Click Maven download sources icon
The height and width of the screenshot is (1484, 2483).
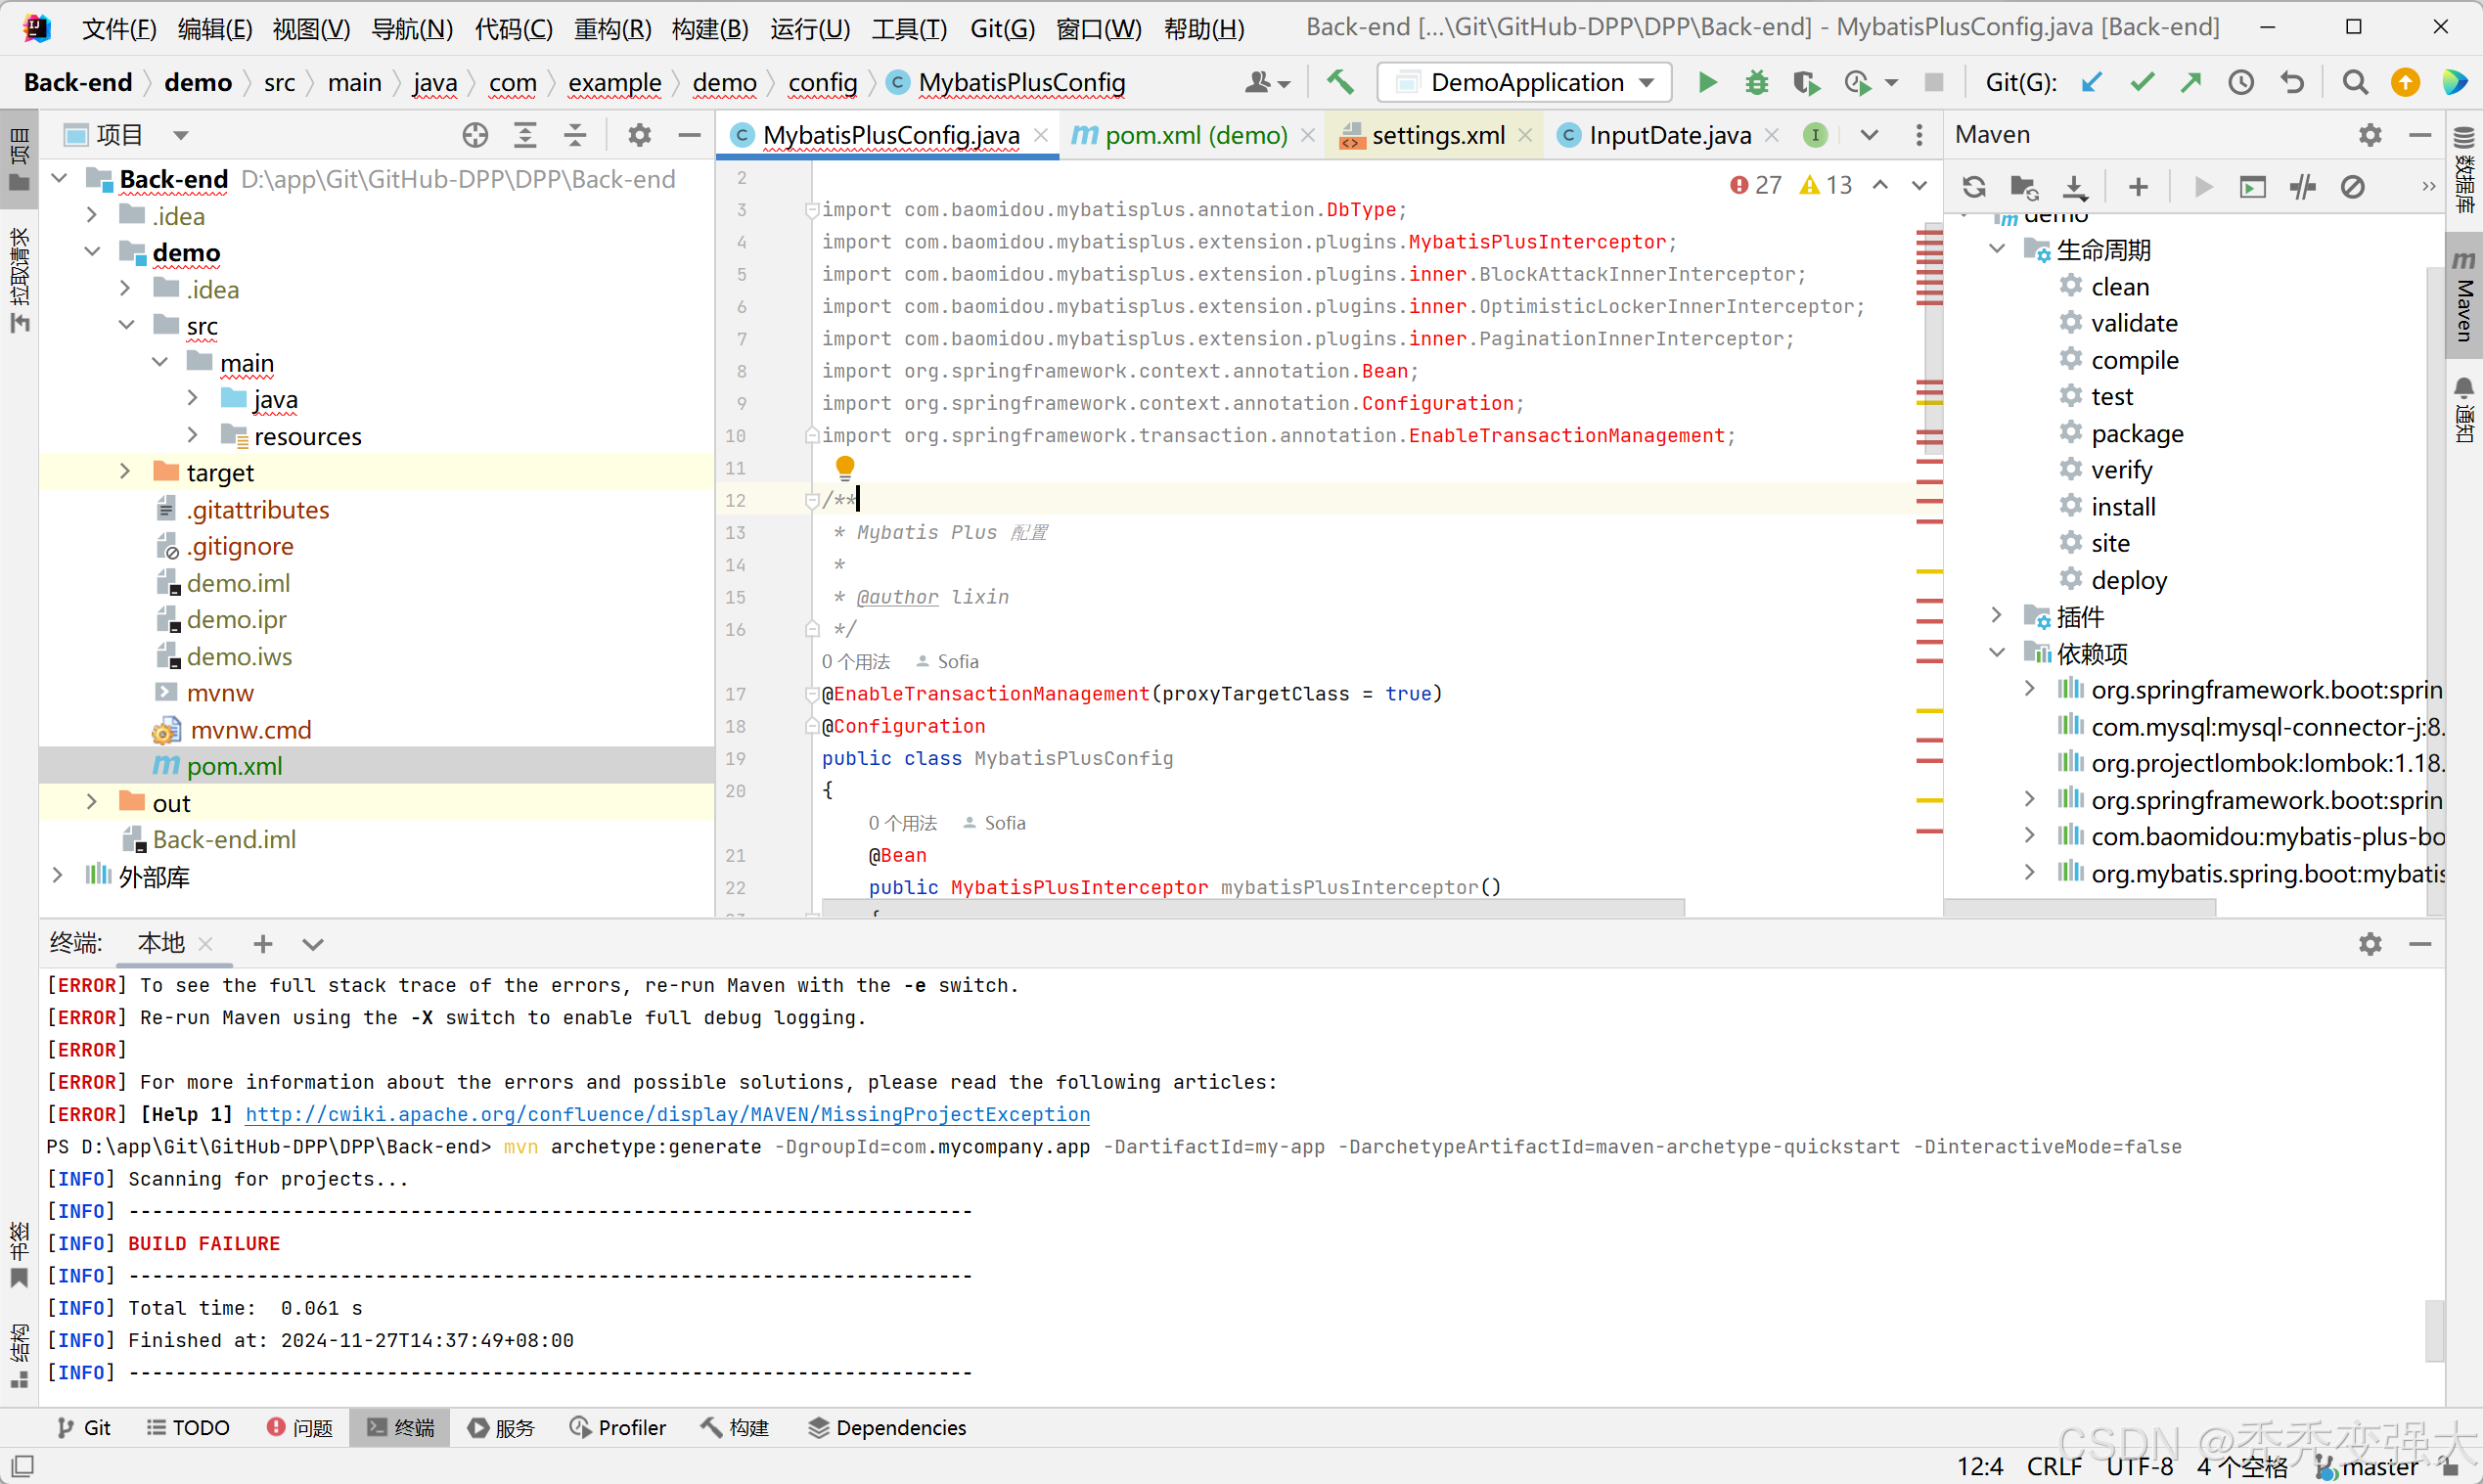(x=2075, y=187)
